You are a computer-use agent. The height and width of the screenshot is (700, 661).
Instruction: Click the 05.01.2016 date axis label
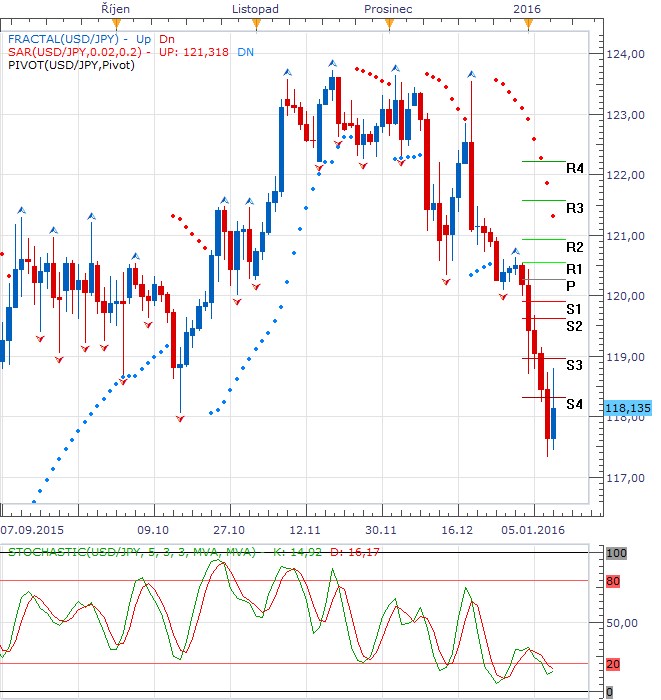click(533, 530)
